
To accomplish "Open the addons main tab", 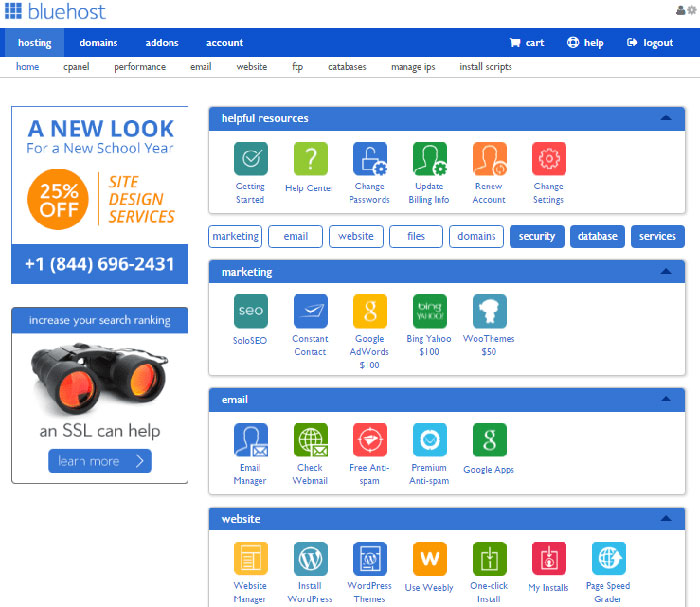I will pyautogui.click(x=162, y=43).
